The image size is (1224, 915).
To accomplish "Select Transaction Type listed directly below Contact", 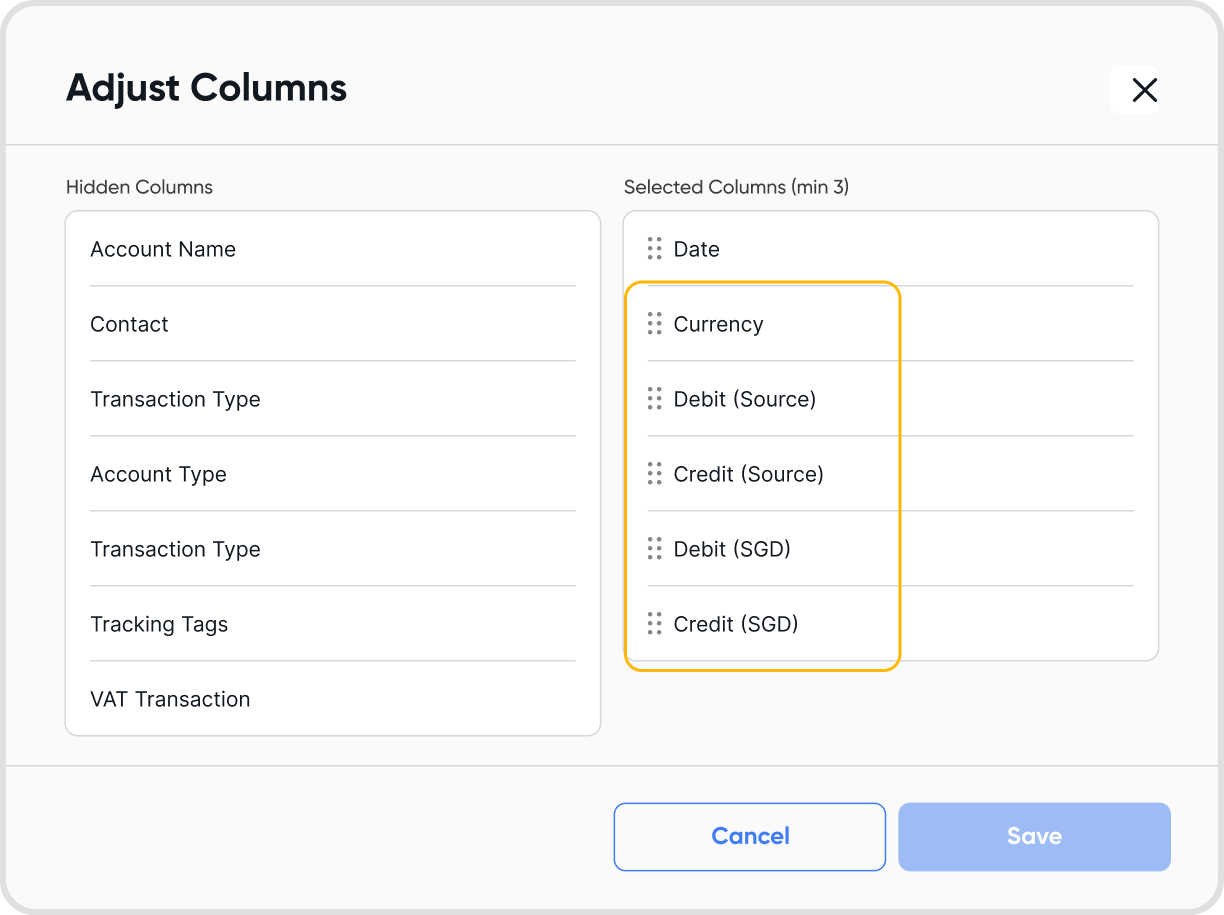I will click(175, 399).
